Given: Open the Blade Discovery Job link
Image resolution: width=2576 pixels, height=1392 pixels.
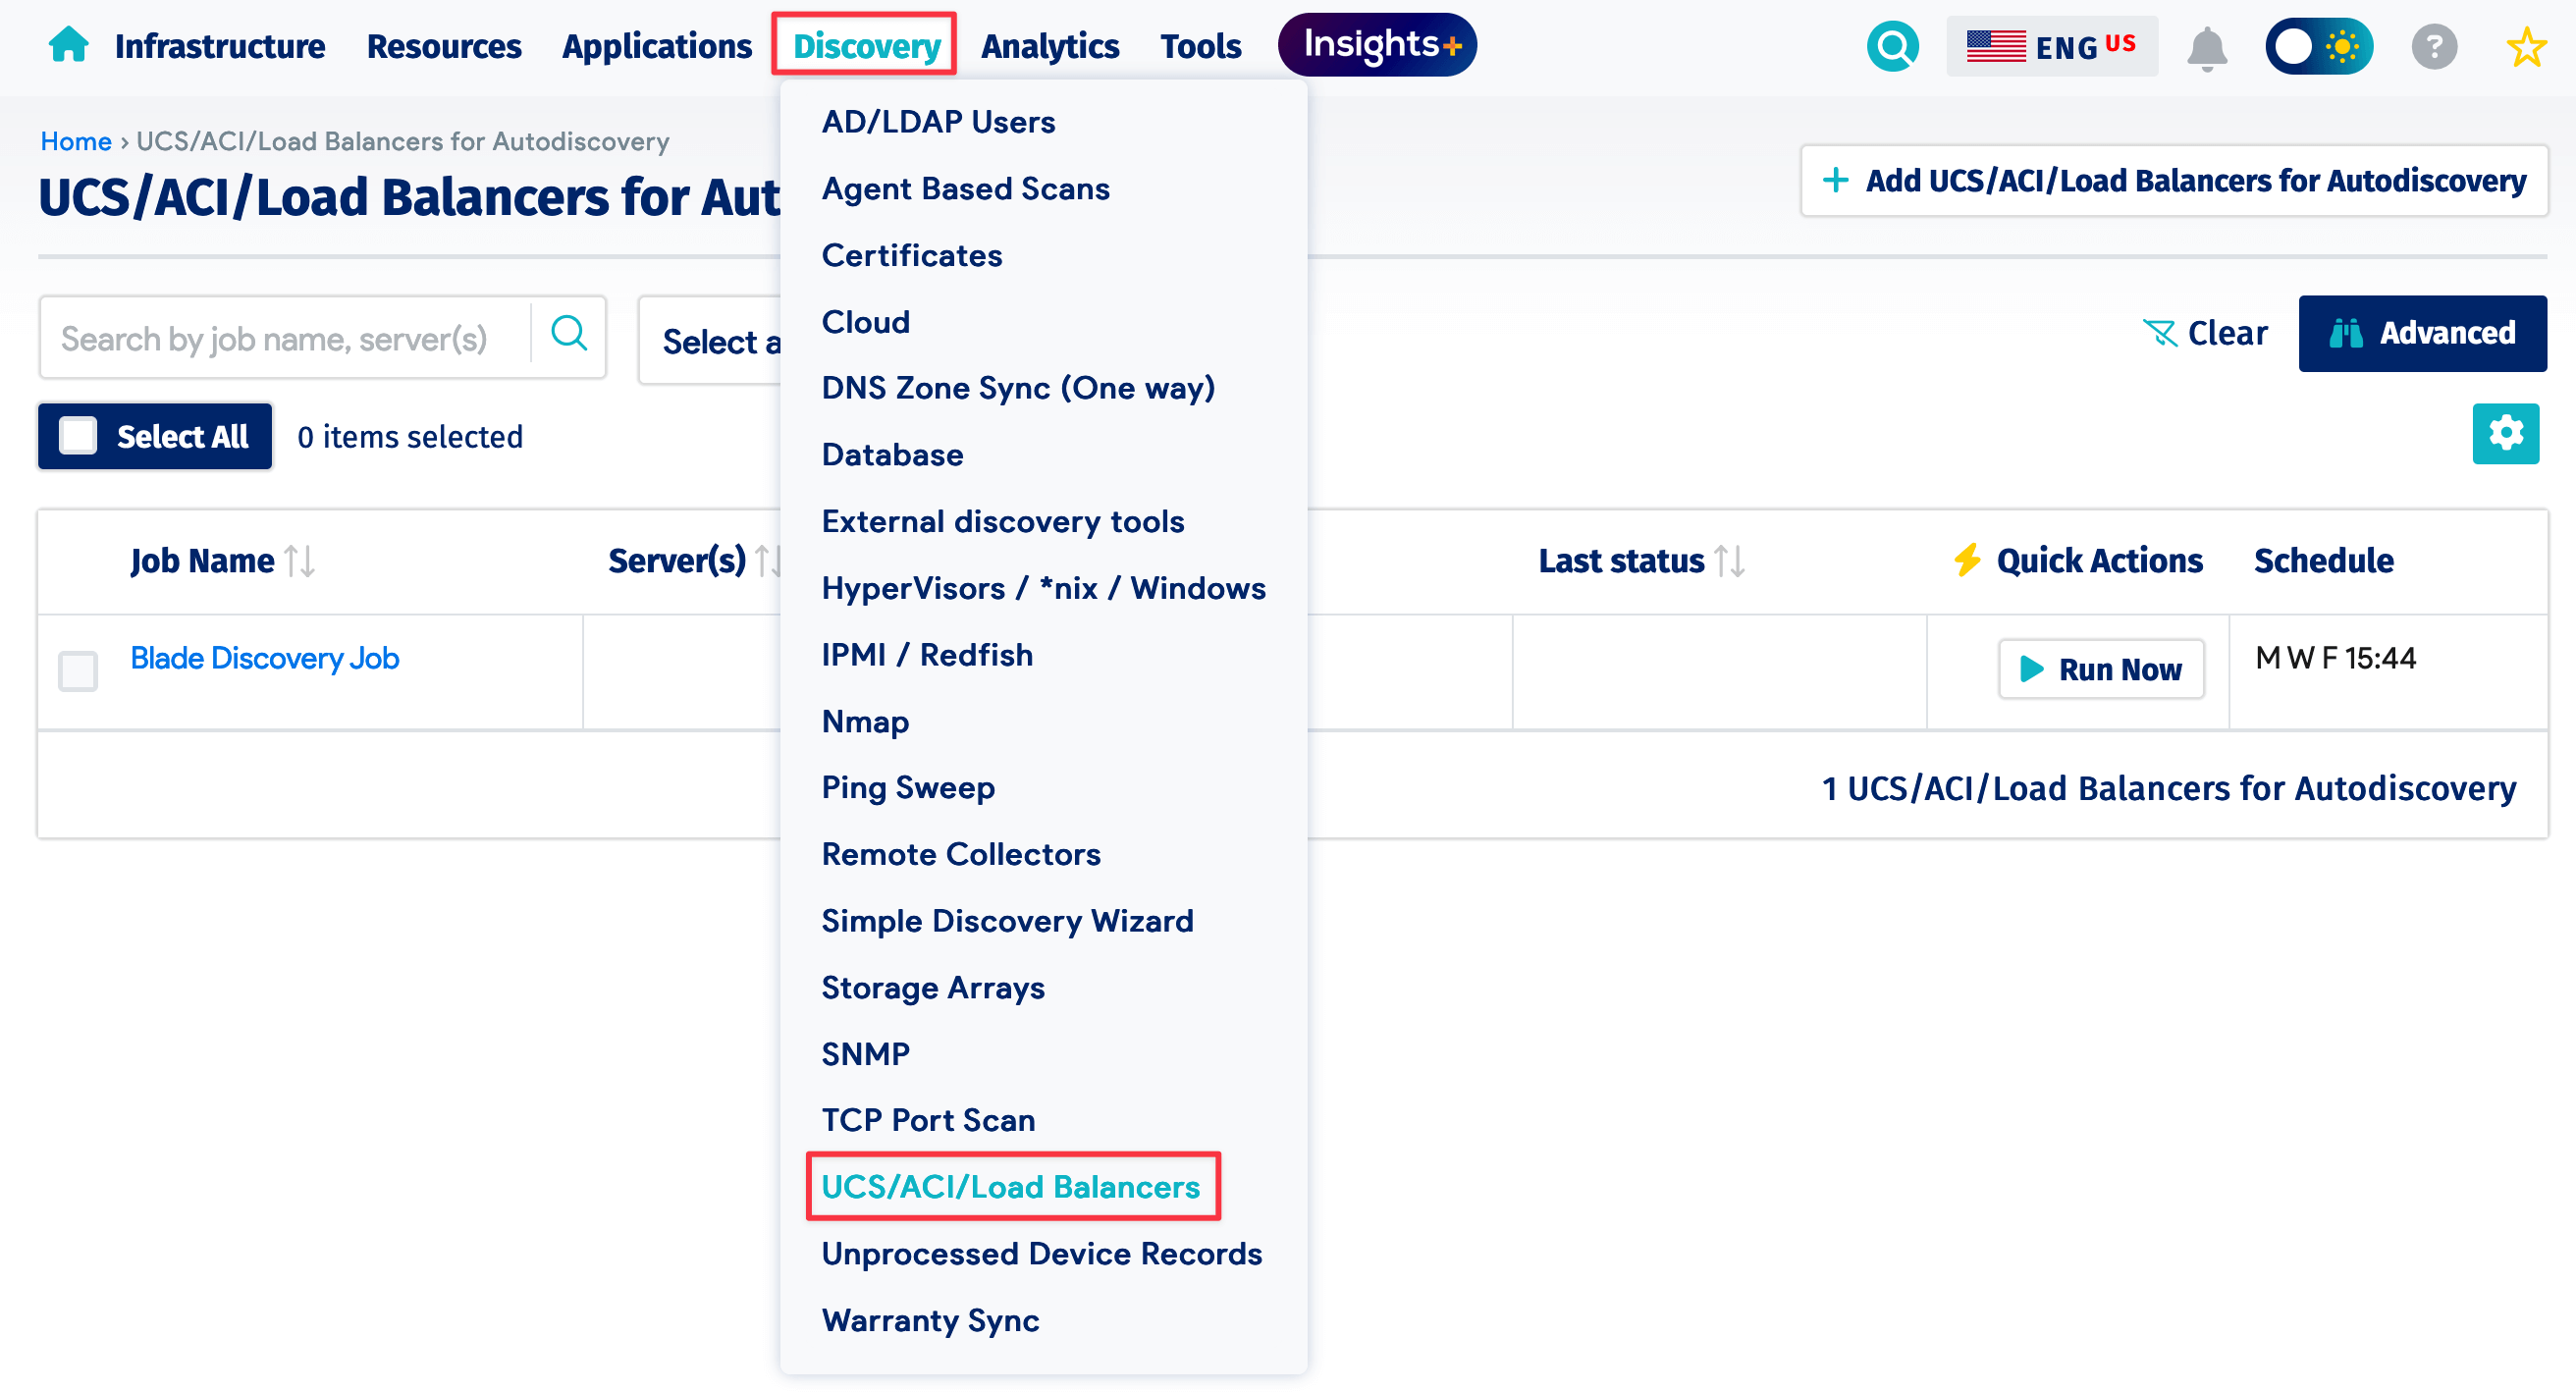Looking at the screenshot, I should pos(263,658).
